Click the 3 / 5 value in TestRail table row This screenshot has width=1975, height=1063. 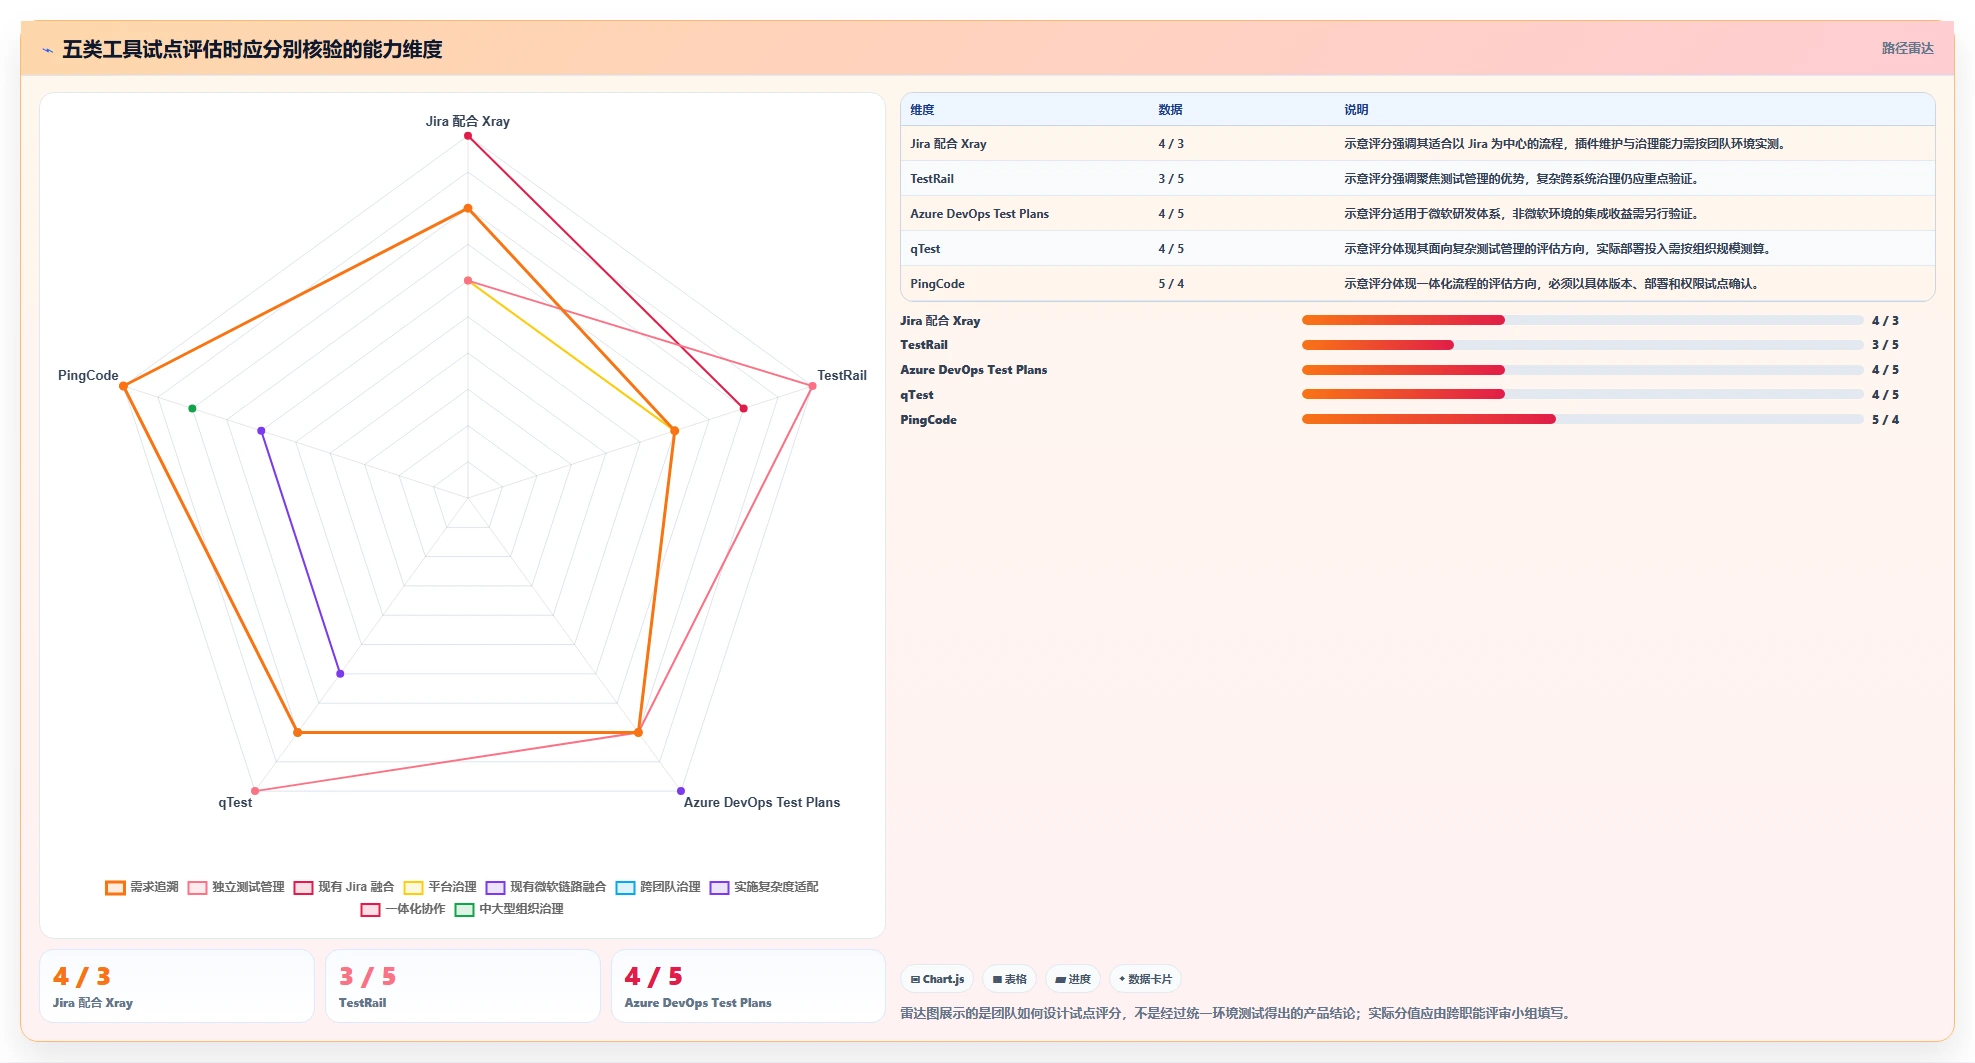[1171, 179]
